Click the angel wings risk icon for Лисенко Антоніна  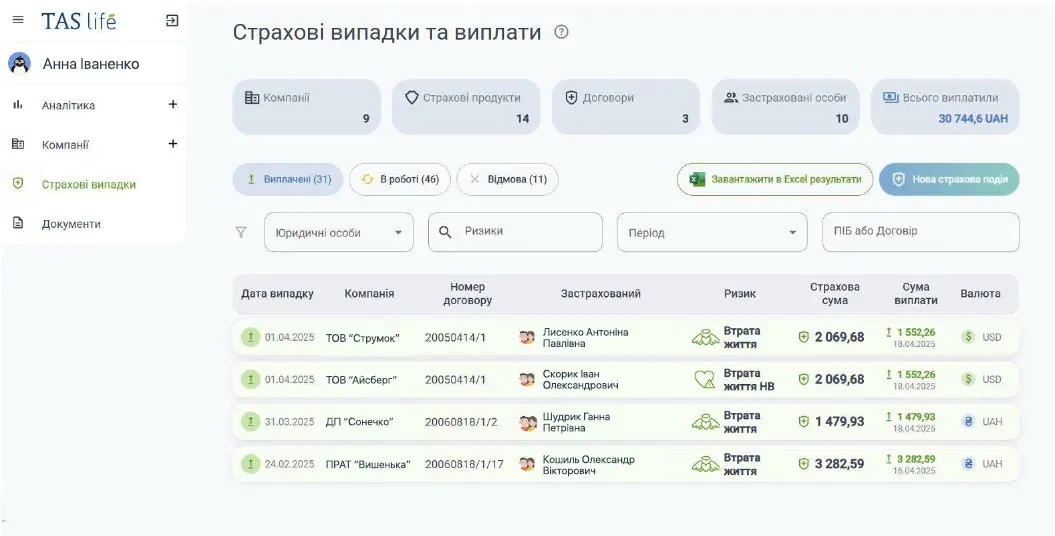[705, 338]
